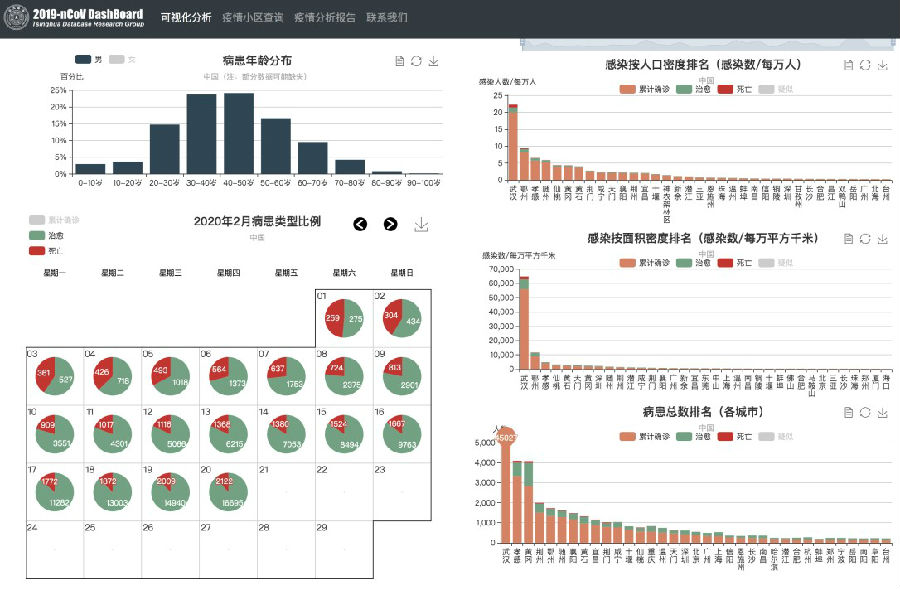This screenshot has width=900, height=589.
Task: Click the 联系我们 link
Action: click(x=387, y=18)
